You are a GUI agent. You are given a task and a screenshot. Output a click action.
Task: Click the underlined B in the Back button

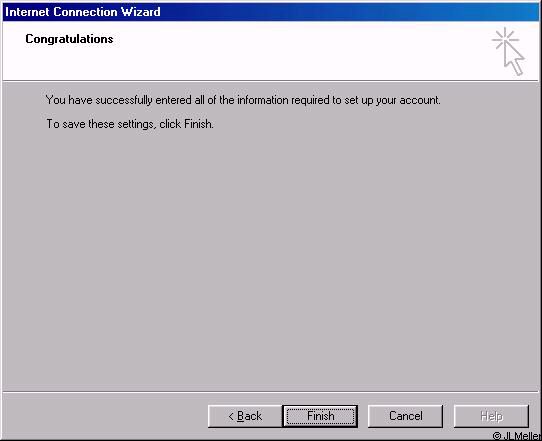[241, 416]
